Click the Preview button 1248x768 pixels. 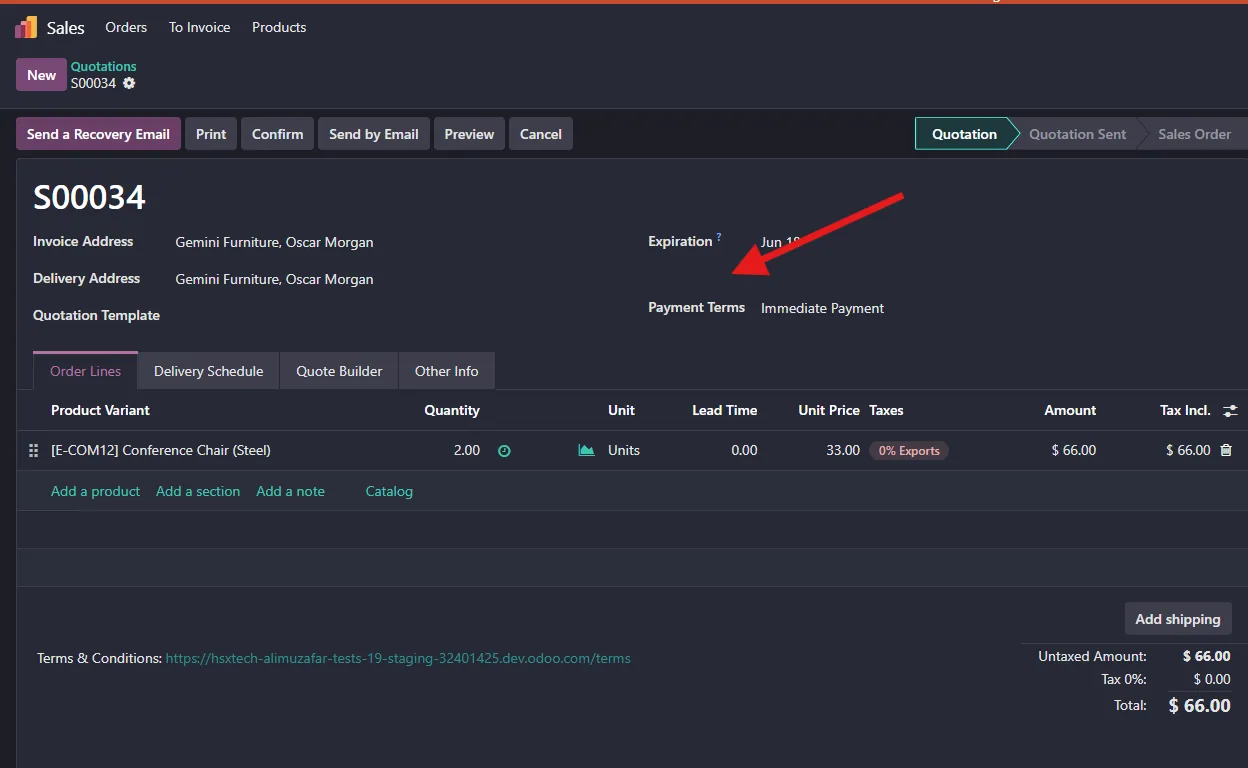pos(469,134)
